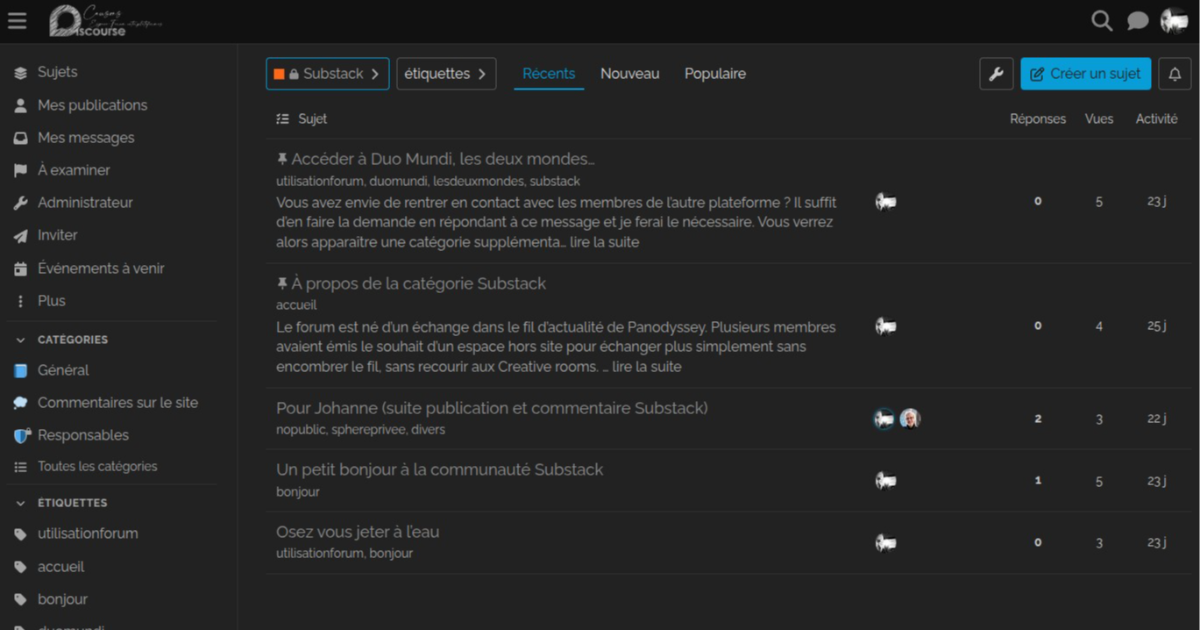Open the wrench admin options button
The height and width of the screenshot is (630, 1200).
pyautogui.click(x=996, y=73)
